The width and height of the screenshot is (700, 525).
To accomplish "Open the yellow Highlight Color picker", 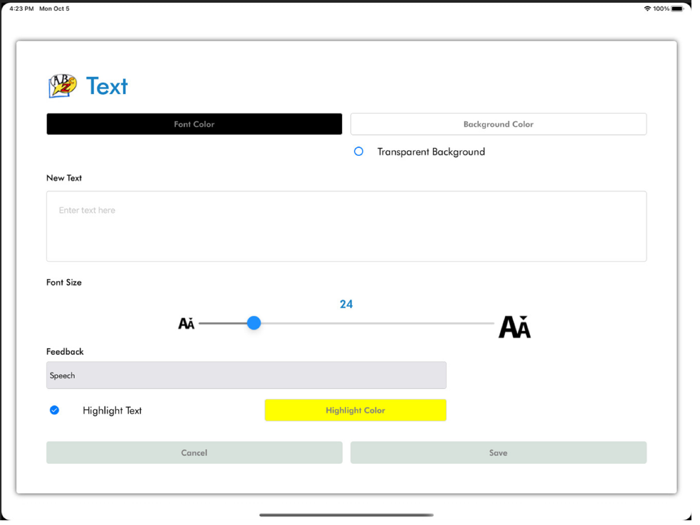I will 355,410.
